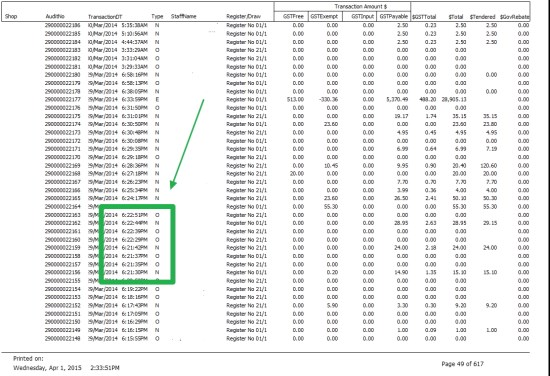Select audit number 290000022148 in the last row
The height and width of the screenshot is (376, 550).
tap(62, 338)
